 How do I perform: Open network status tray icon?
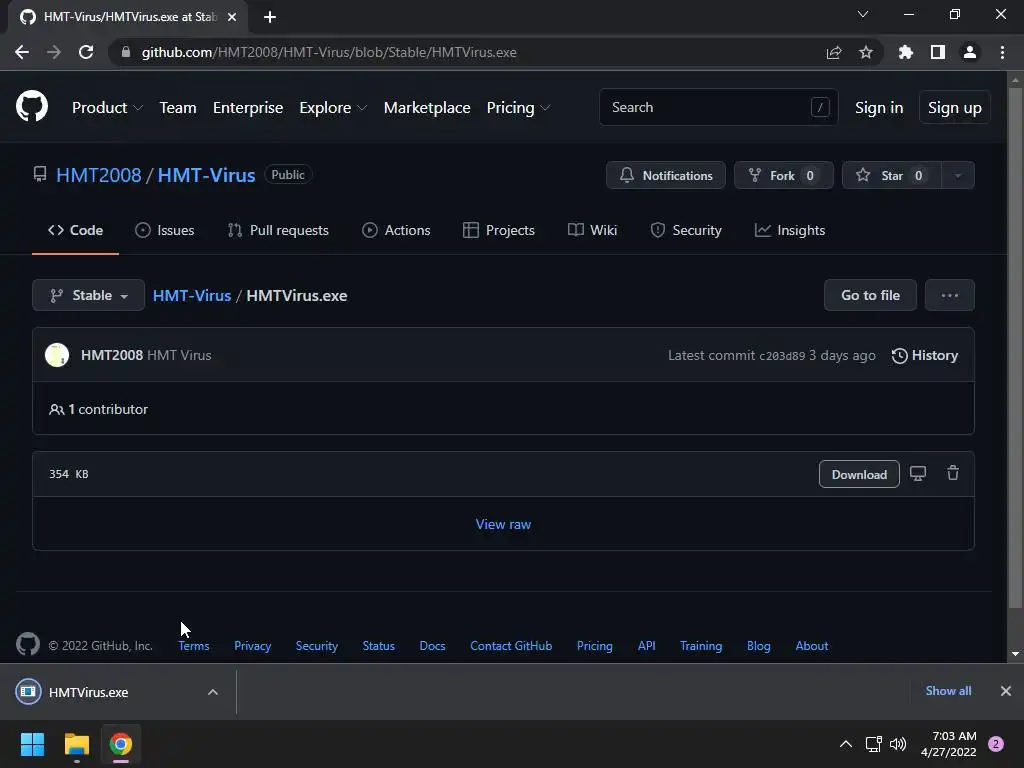pyautogui.click(x=873, y=744)
